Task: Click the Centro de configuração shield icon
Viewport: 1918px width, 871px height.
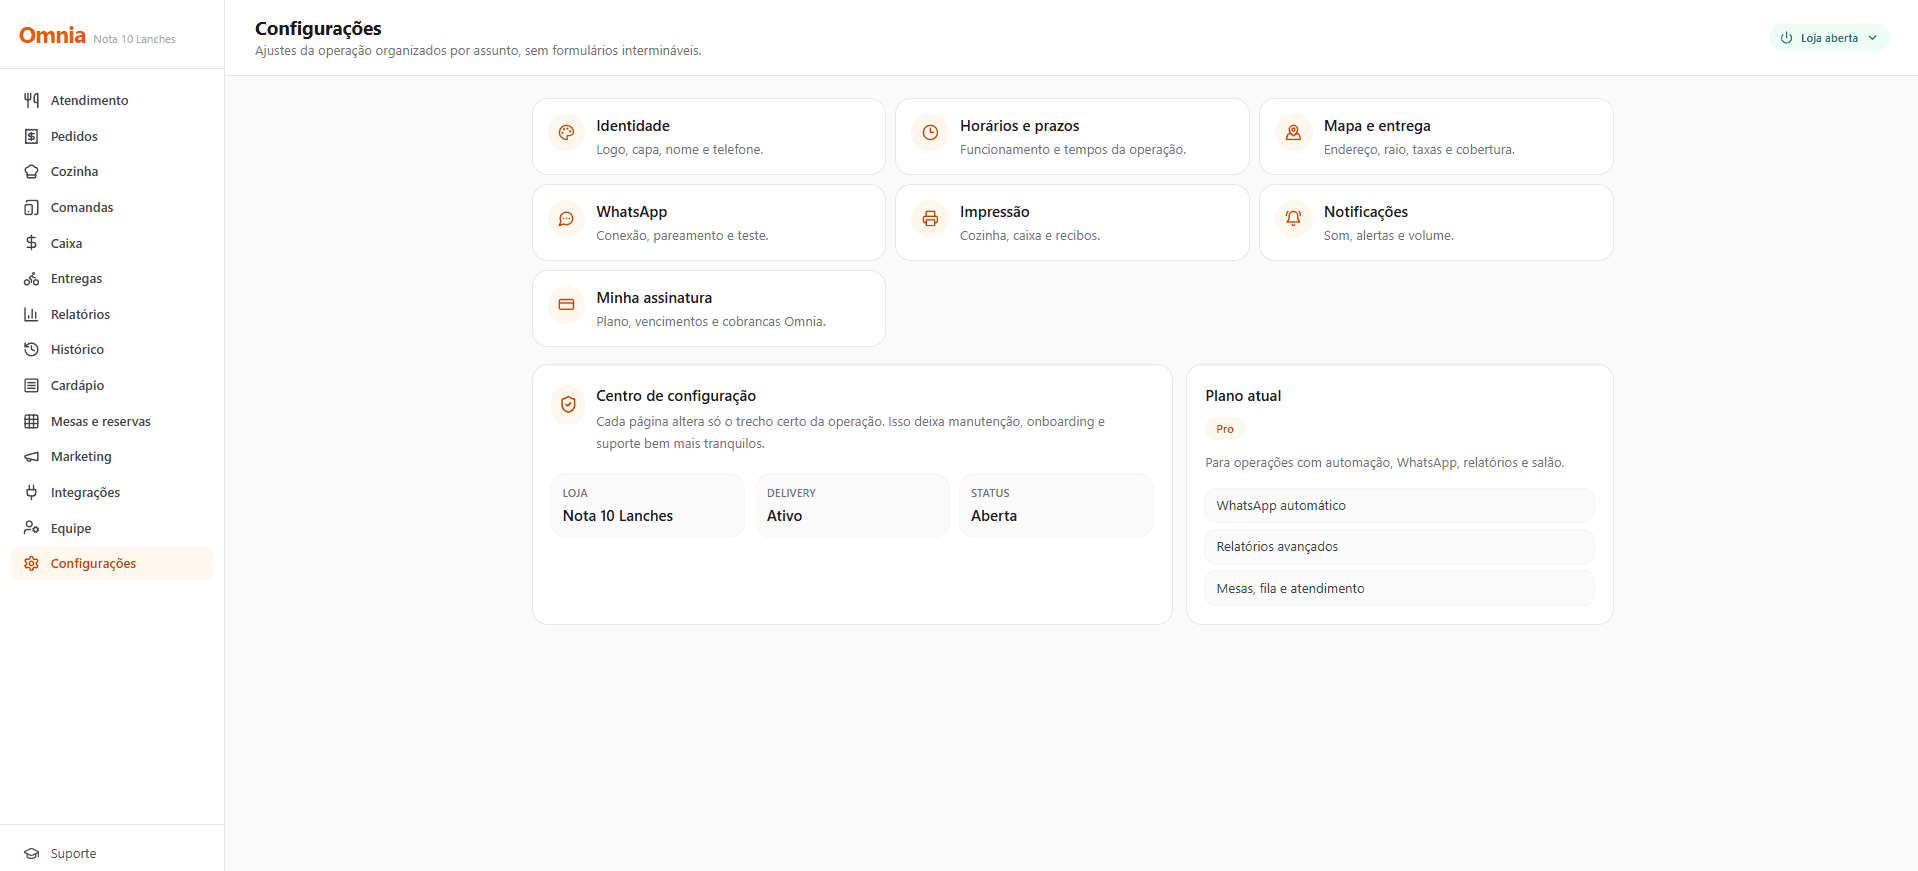Action: point(568,404)
